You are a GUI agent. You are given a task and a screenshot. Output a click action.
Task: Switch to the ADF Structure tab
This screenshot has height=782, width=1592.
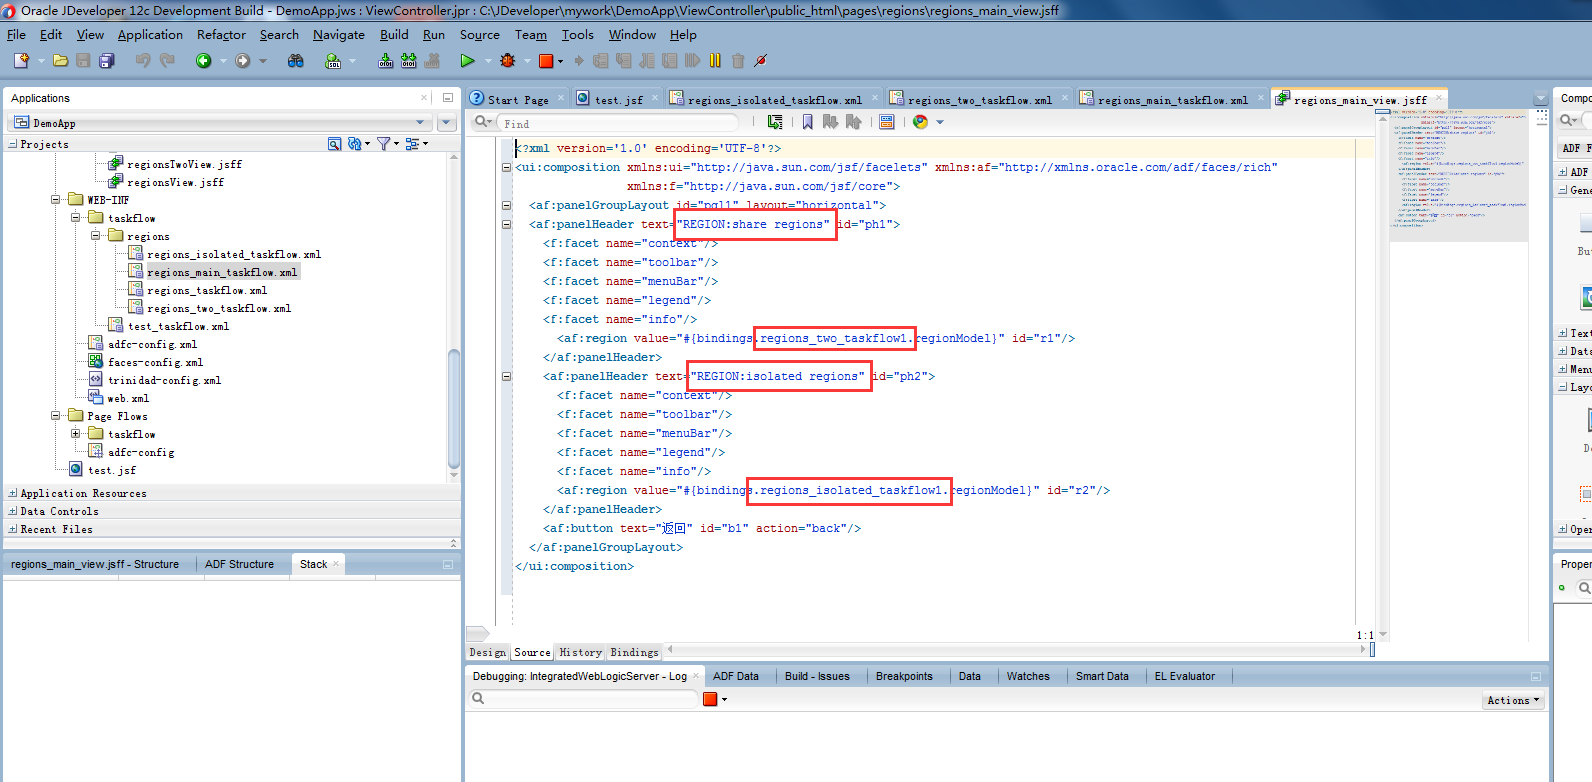[x=239, y=564]
